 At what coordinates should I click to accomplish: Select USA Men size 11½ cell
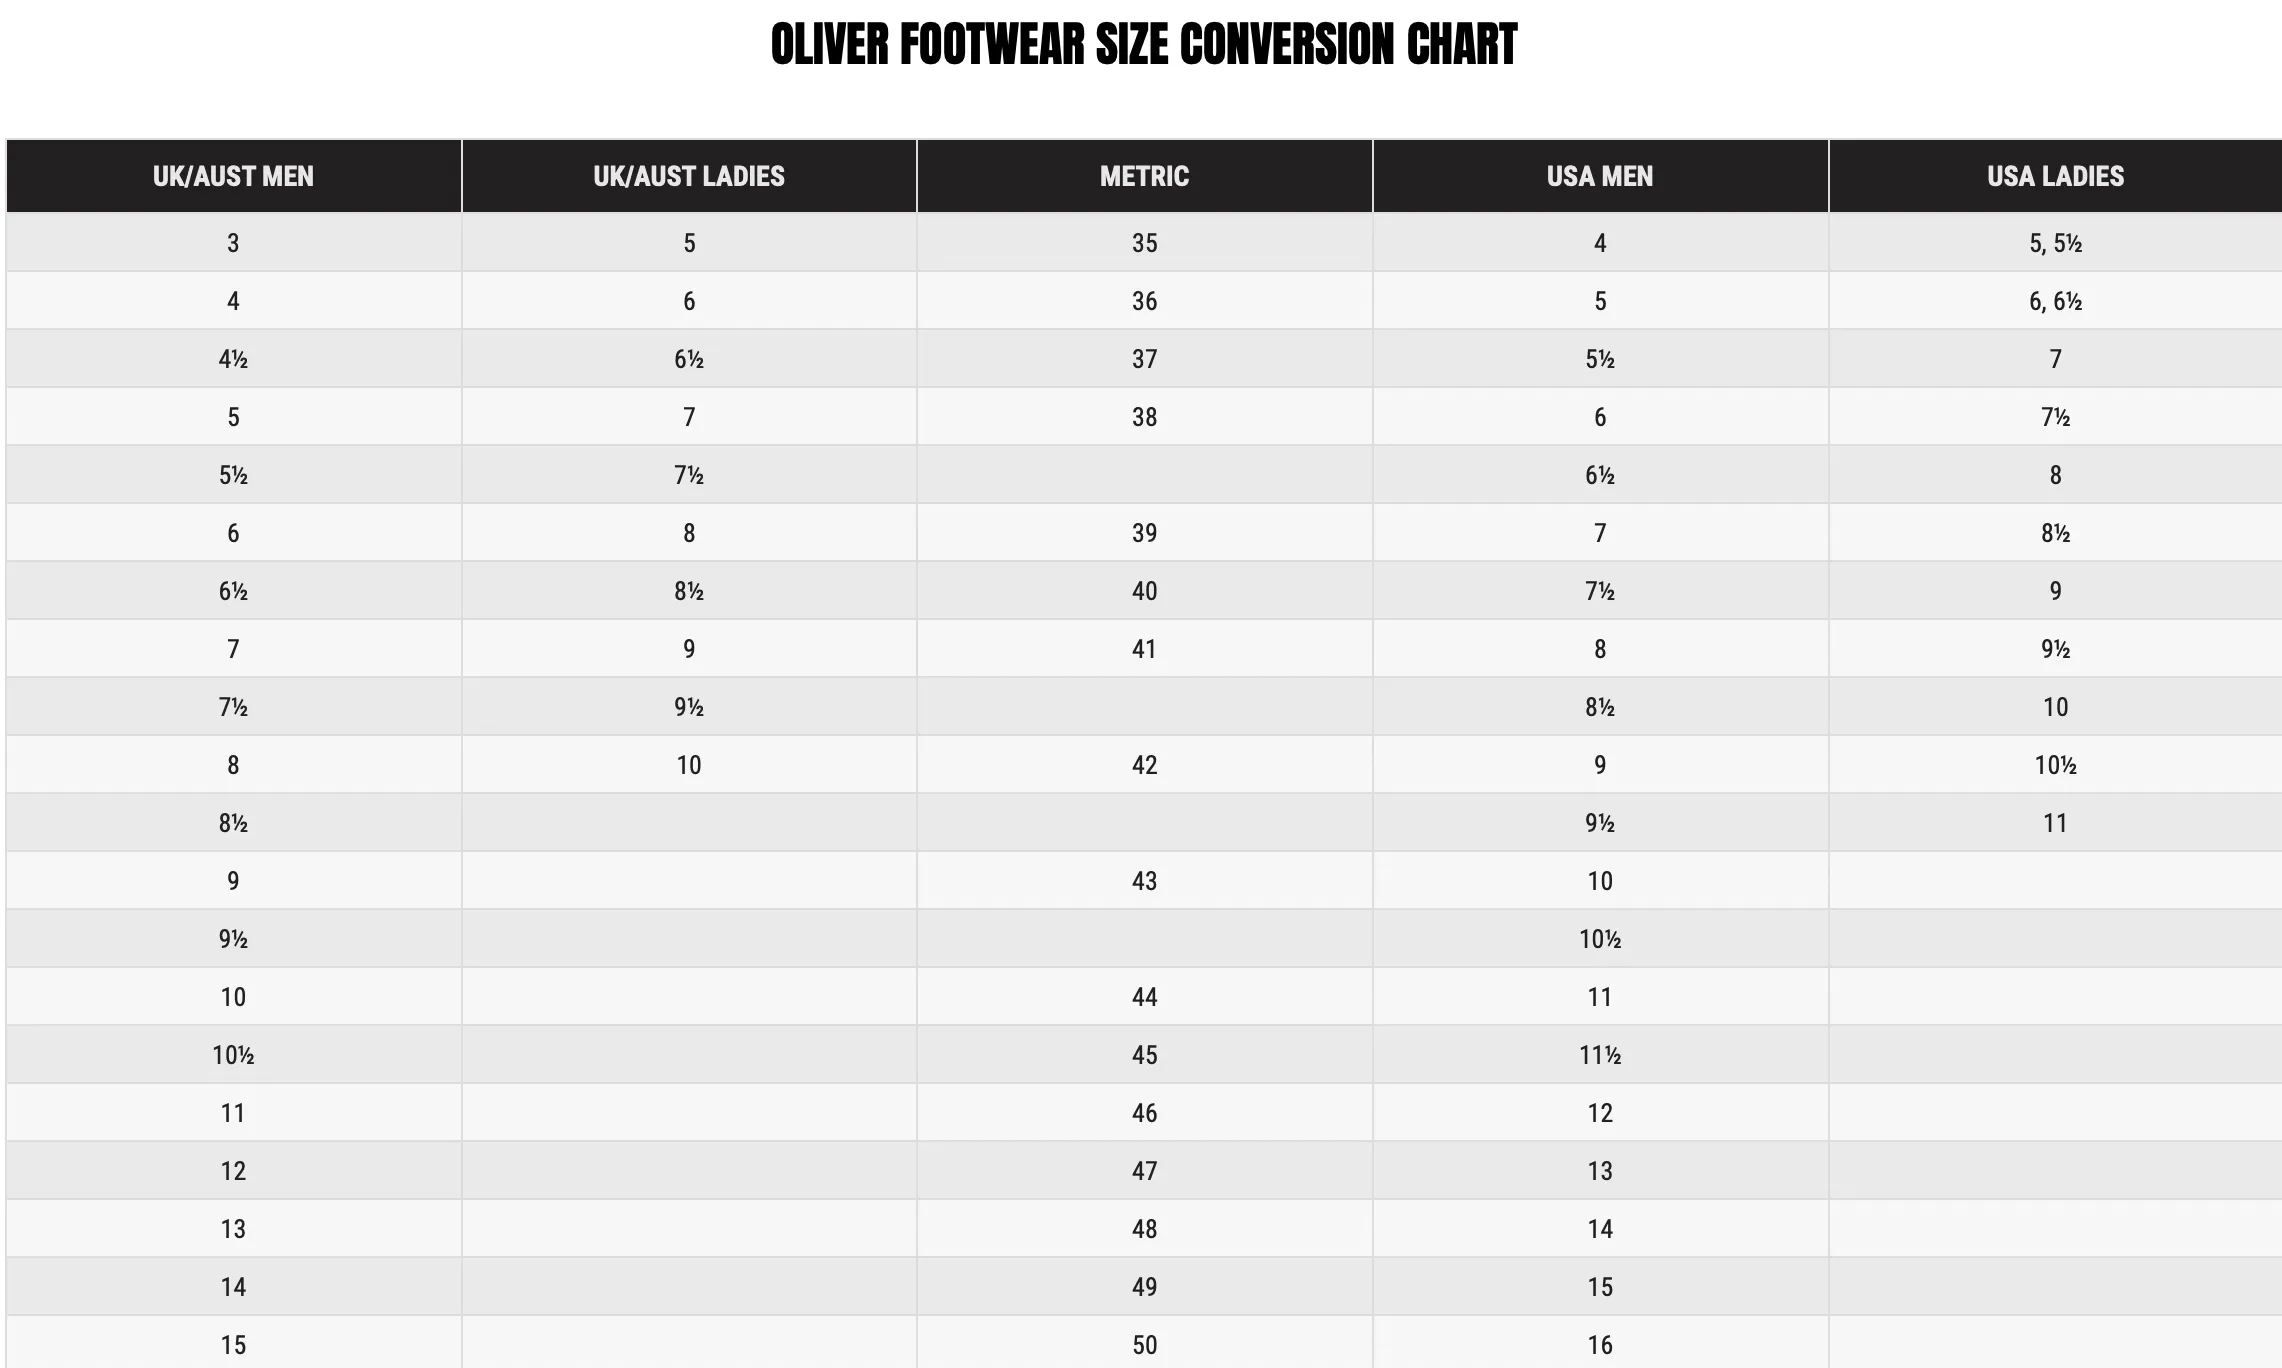pos(1600,1055)
